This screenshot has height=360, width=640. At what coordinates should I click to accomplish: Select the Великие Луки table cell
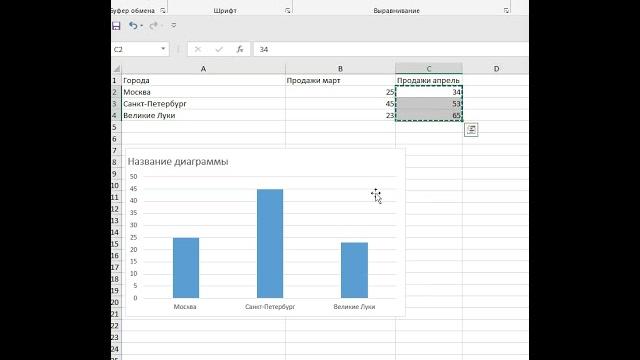click(x=203, y=116)
